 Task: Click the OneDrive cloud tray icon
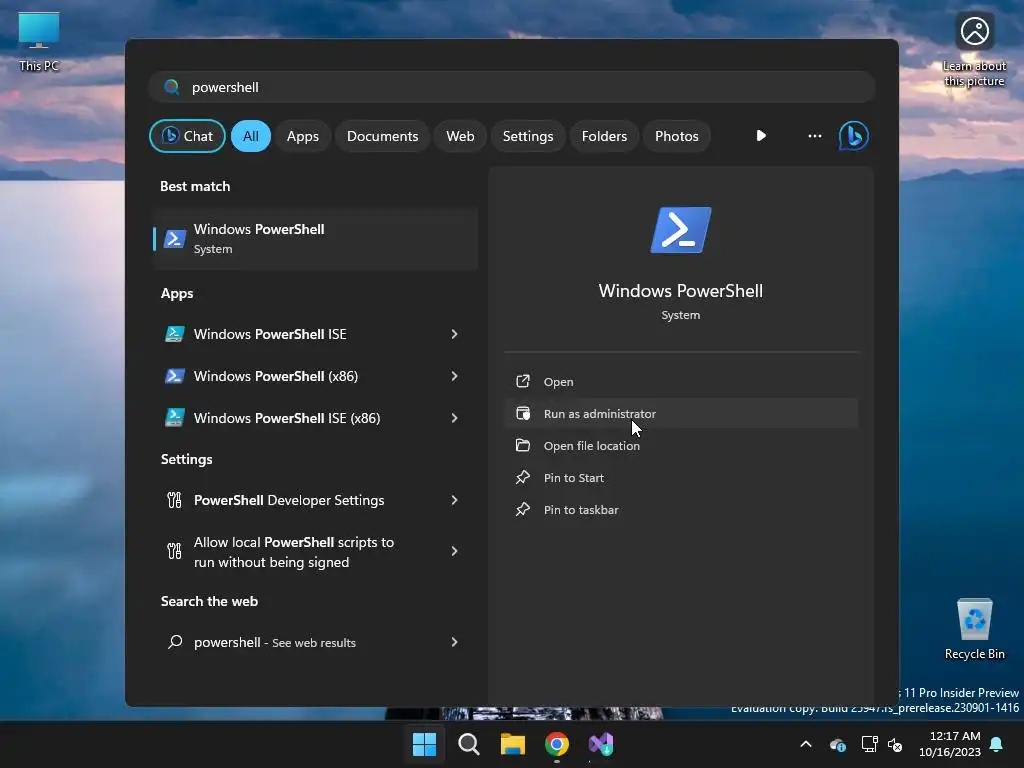point(837,744)
